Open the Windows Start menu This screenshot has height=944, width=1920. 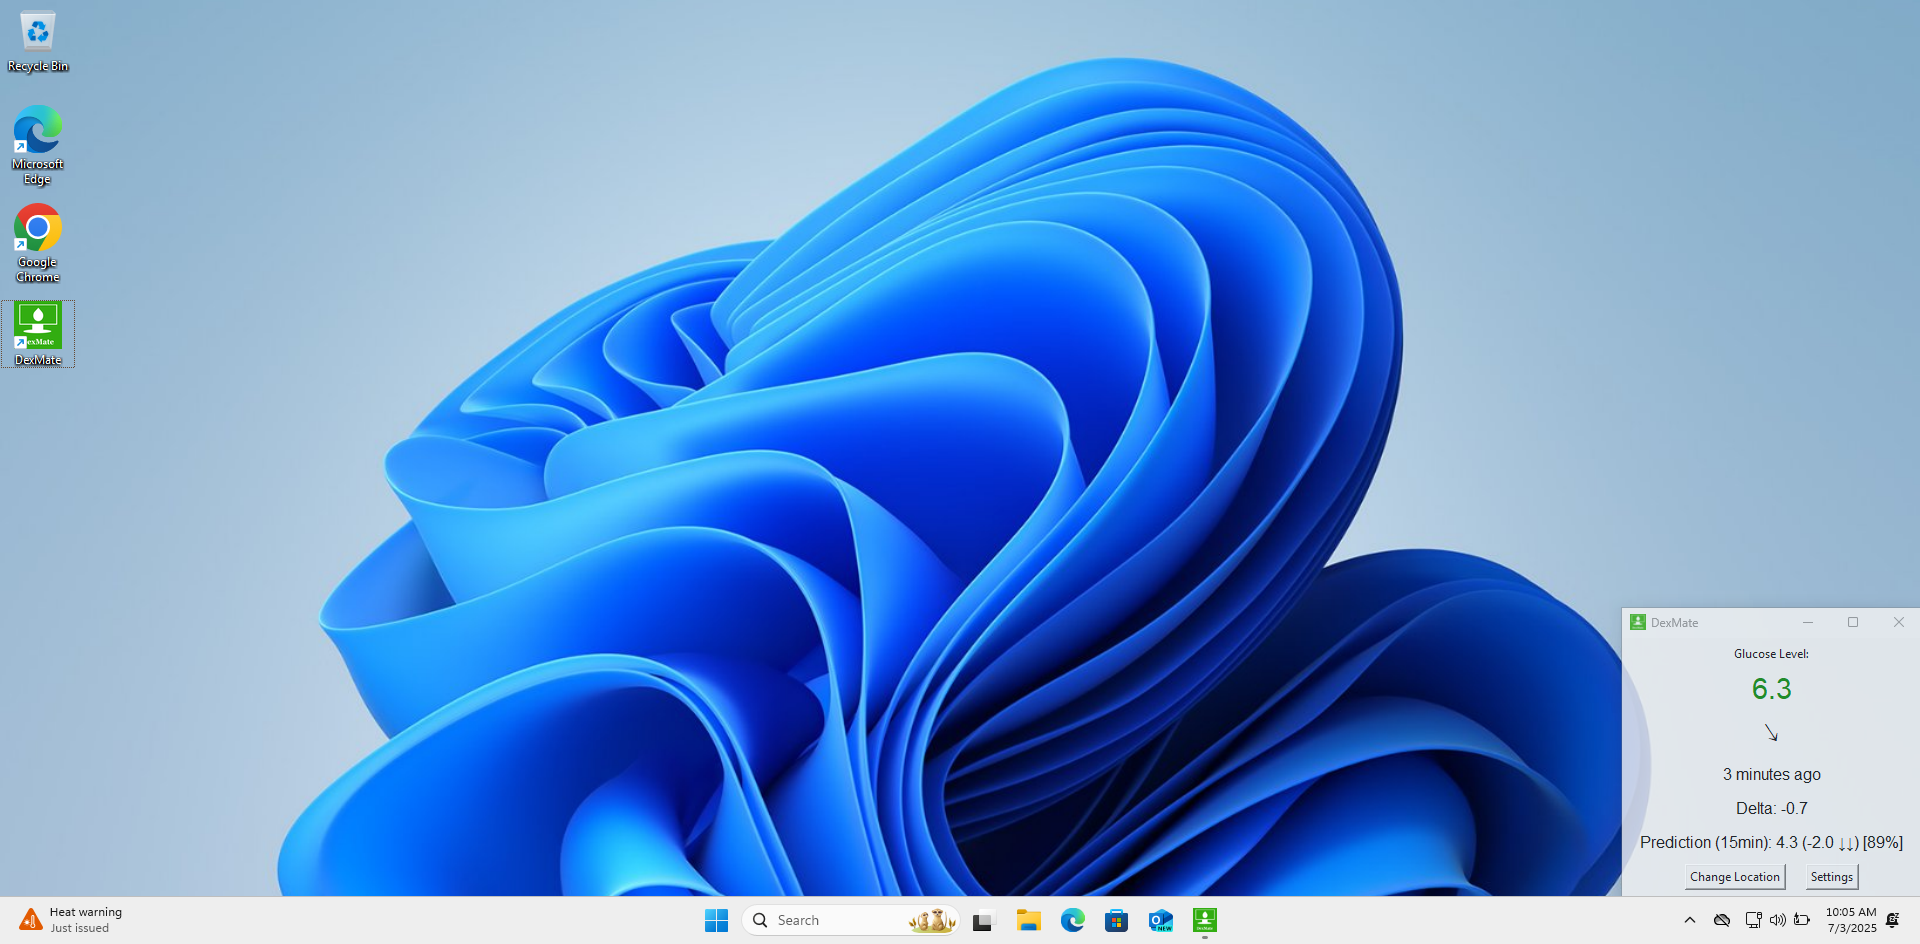[716, 920]
